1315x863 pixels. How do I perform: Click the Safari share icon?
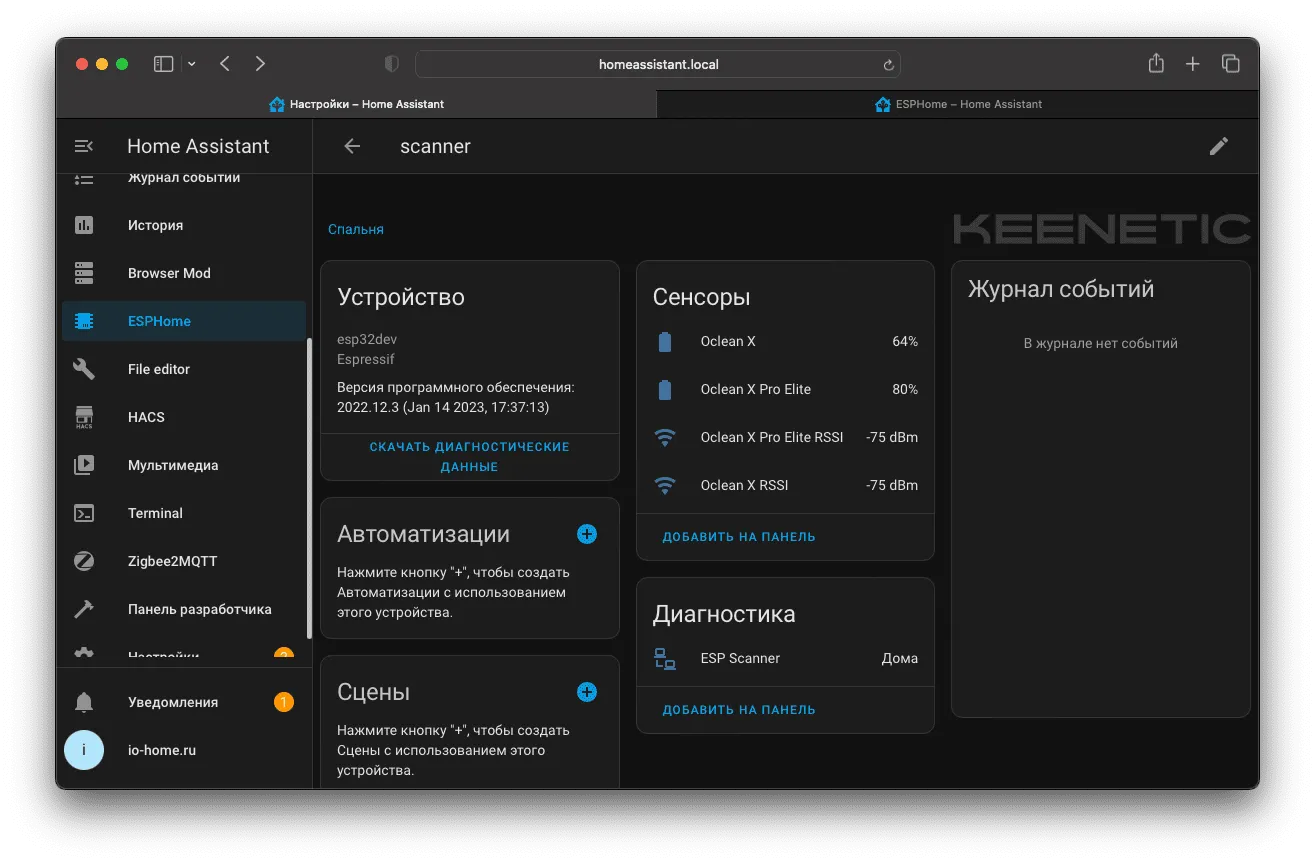click(x=1156, y=64)
